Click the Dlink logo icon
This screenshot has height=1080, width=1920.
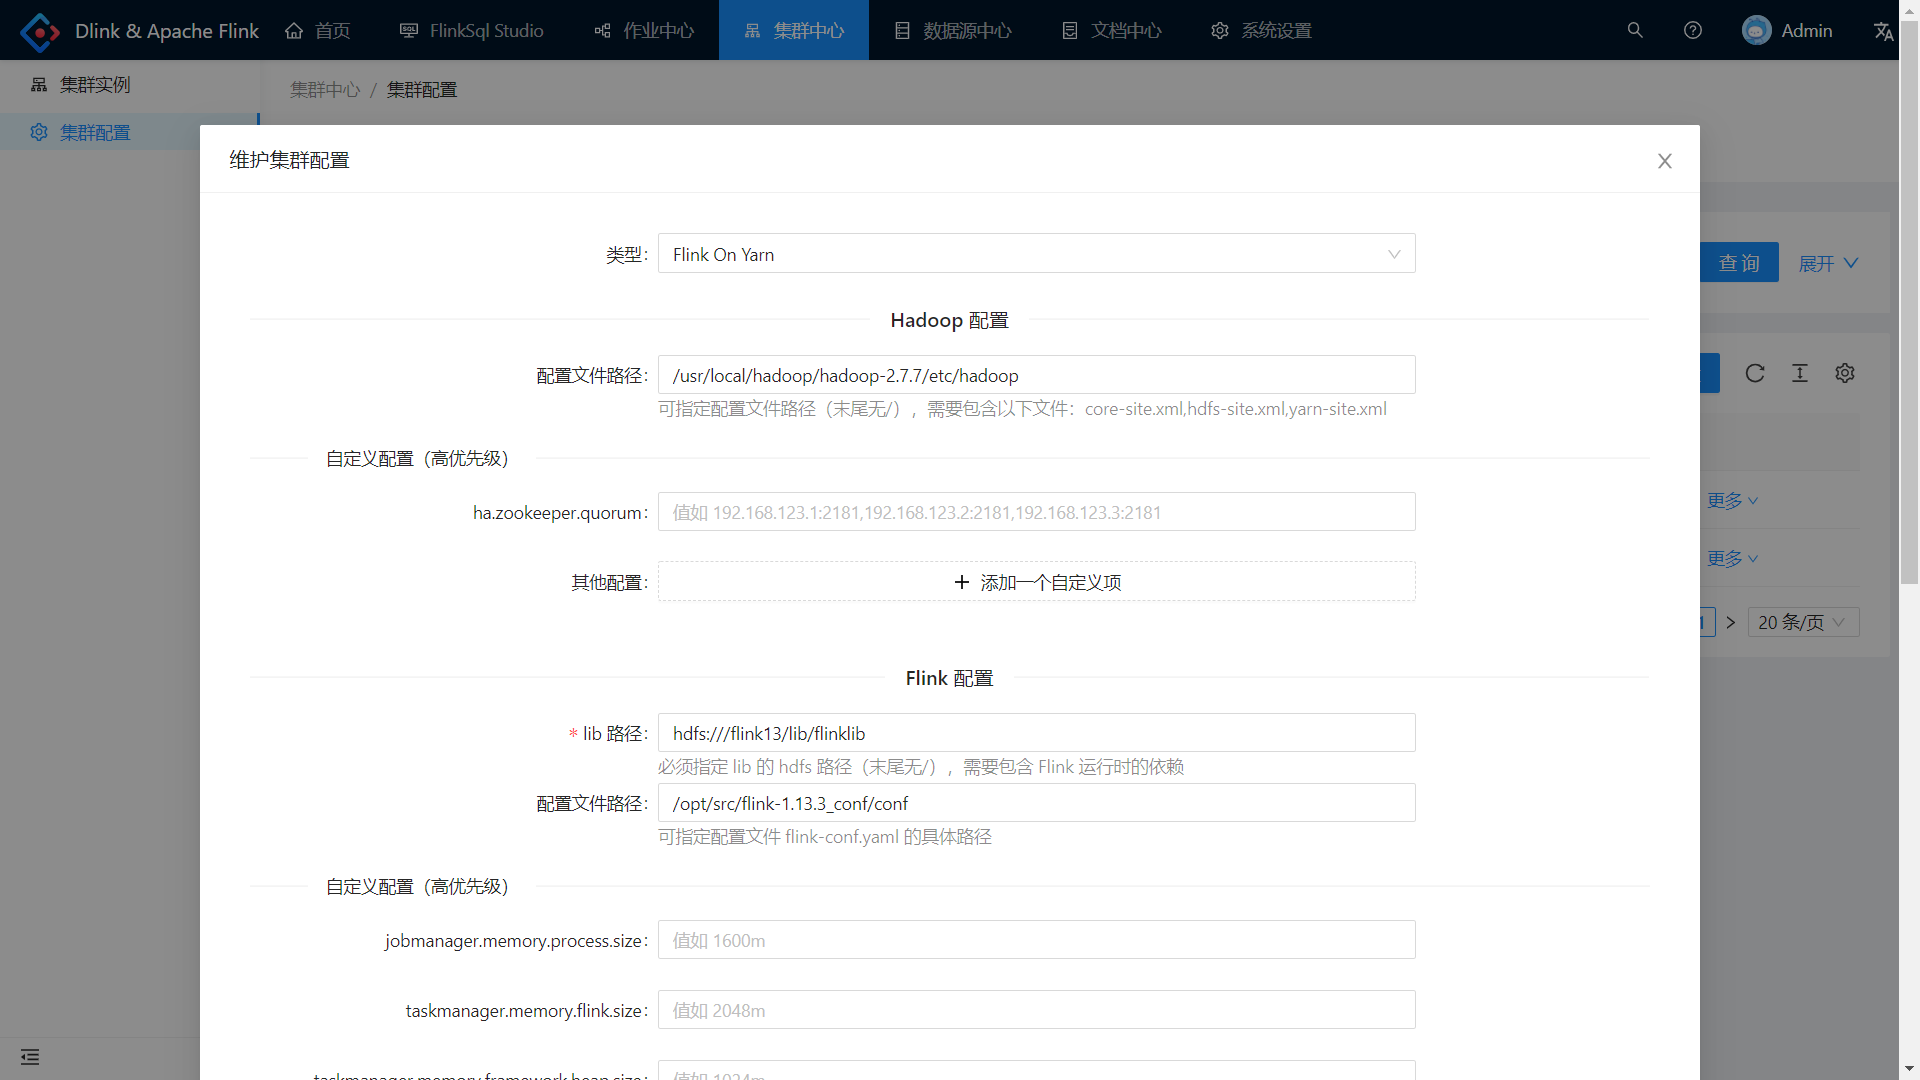[40, 31]
